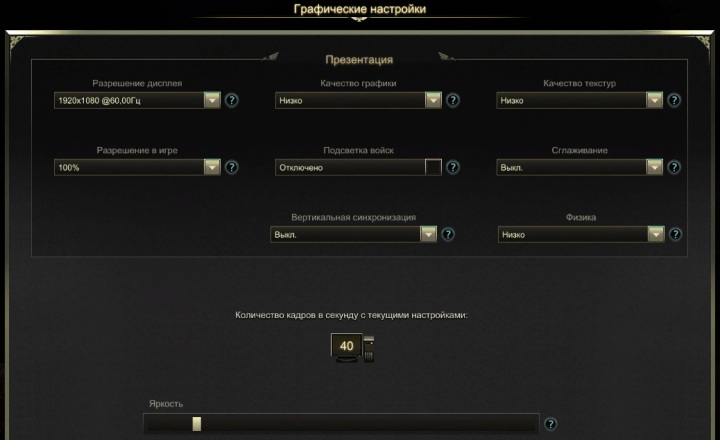Open the Разрешение в игре 100% dropdown
Viewport: 720px width, 440px height.
click(137, 167)
